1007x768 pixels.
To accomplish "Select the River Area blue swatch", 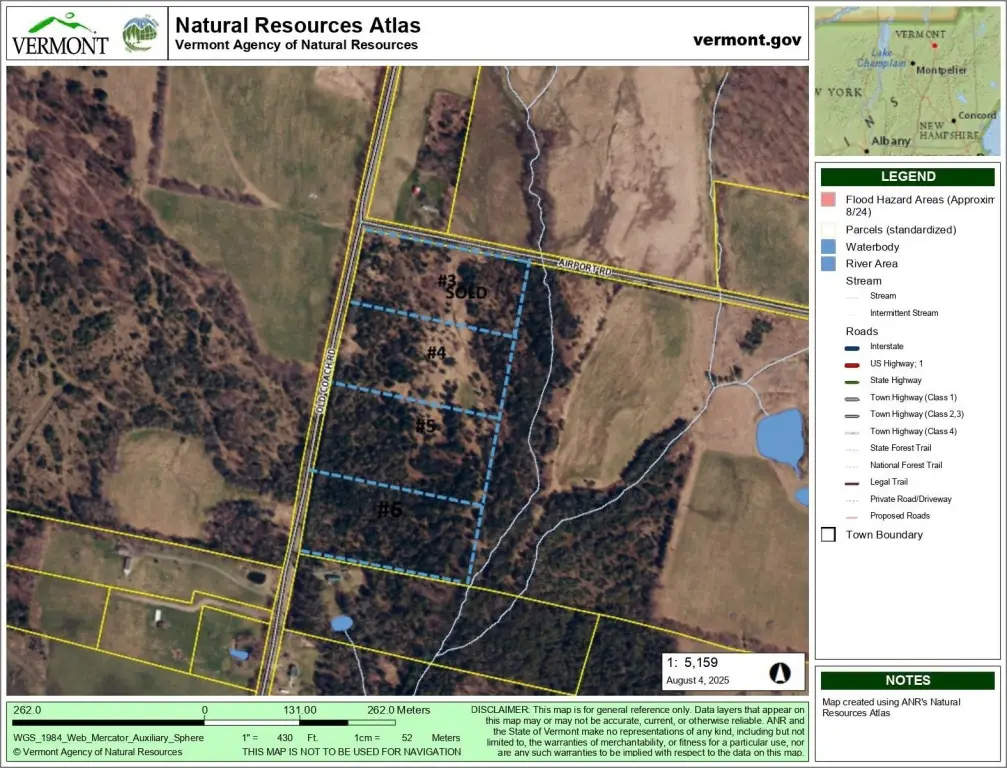I will [828, 264].
